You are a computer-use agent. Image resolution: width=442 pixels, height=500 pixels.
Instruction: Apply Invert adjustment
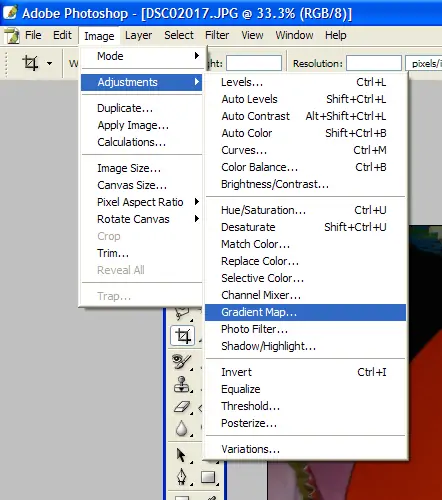(305, 372)
